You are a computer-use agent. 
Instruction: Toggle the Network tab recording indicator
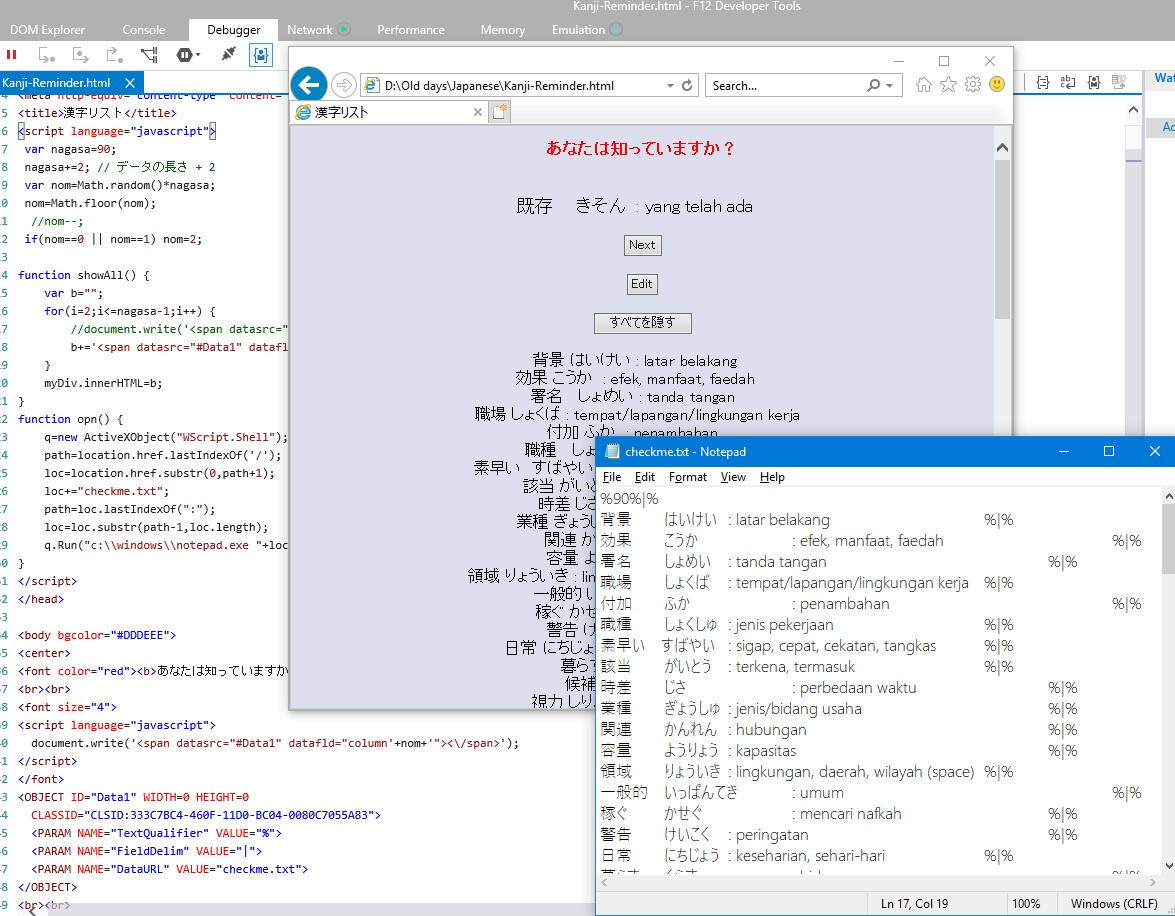coord(344,30)
